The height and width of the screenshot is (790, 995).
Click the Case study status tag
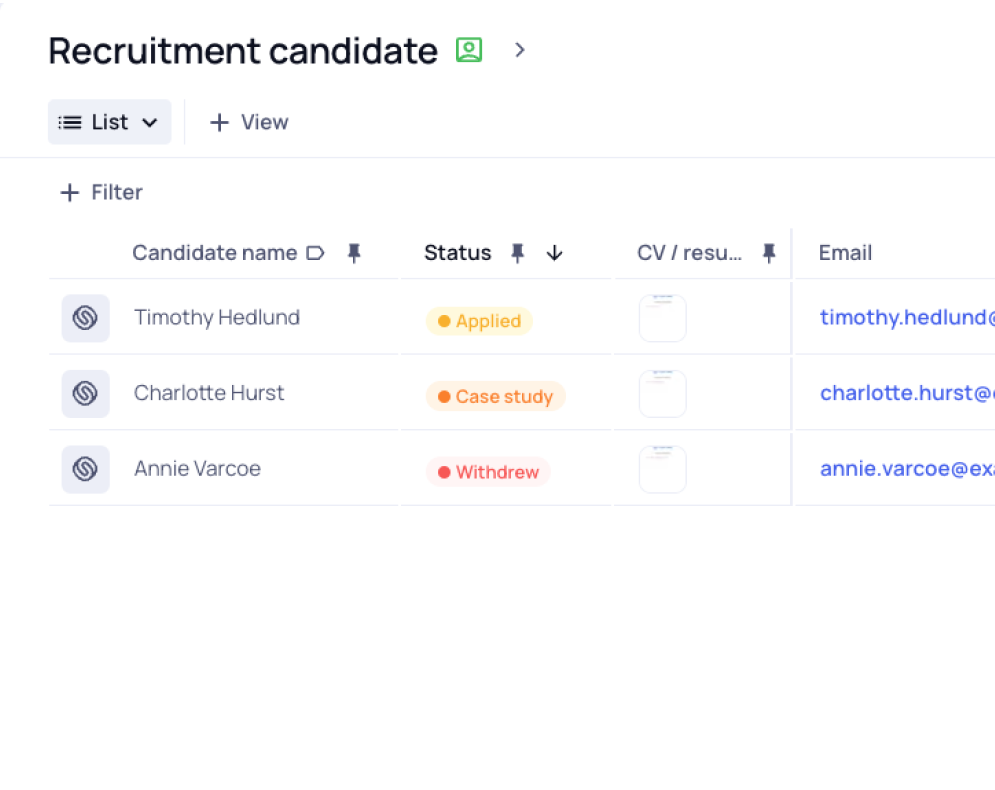pyautogui.click(x=495, y=397)
